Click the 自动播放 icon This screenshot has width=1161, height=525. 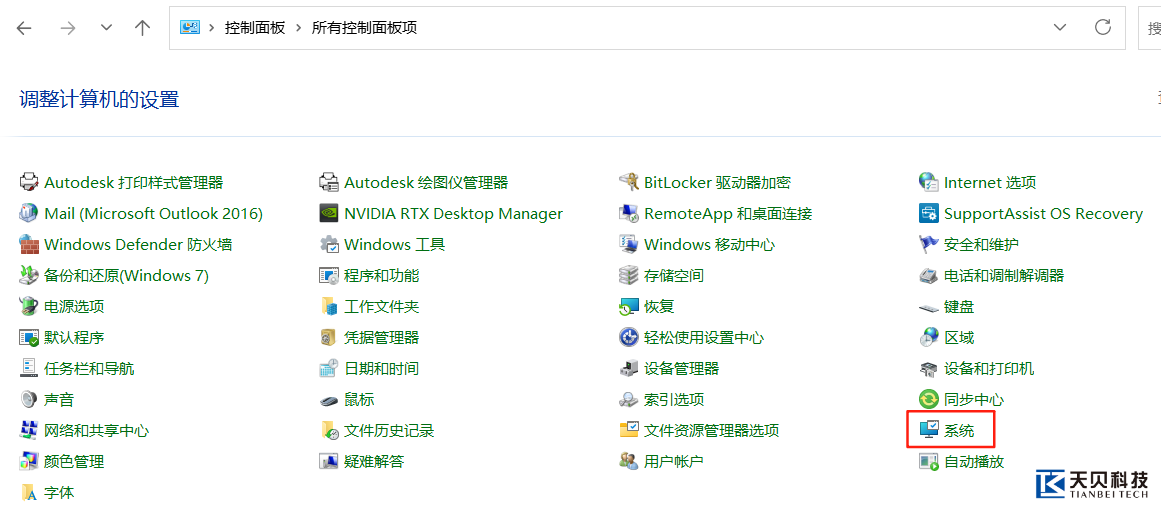pos(929,461)
